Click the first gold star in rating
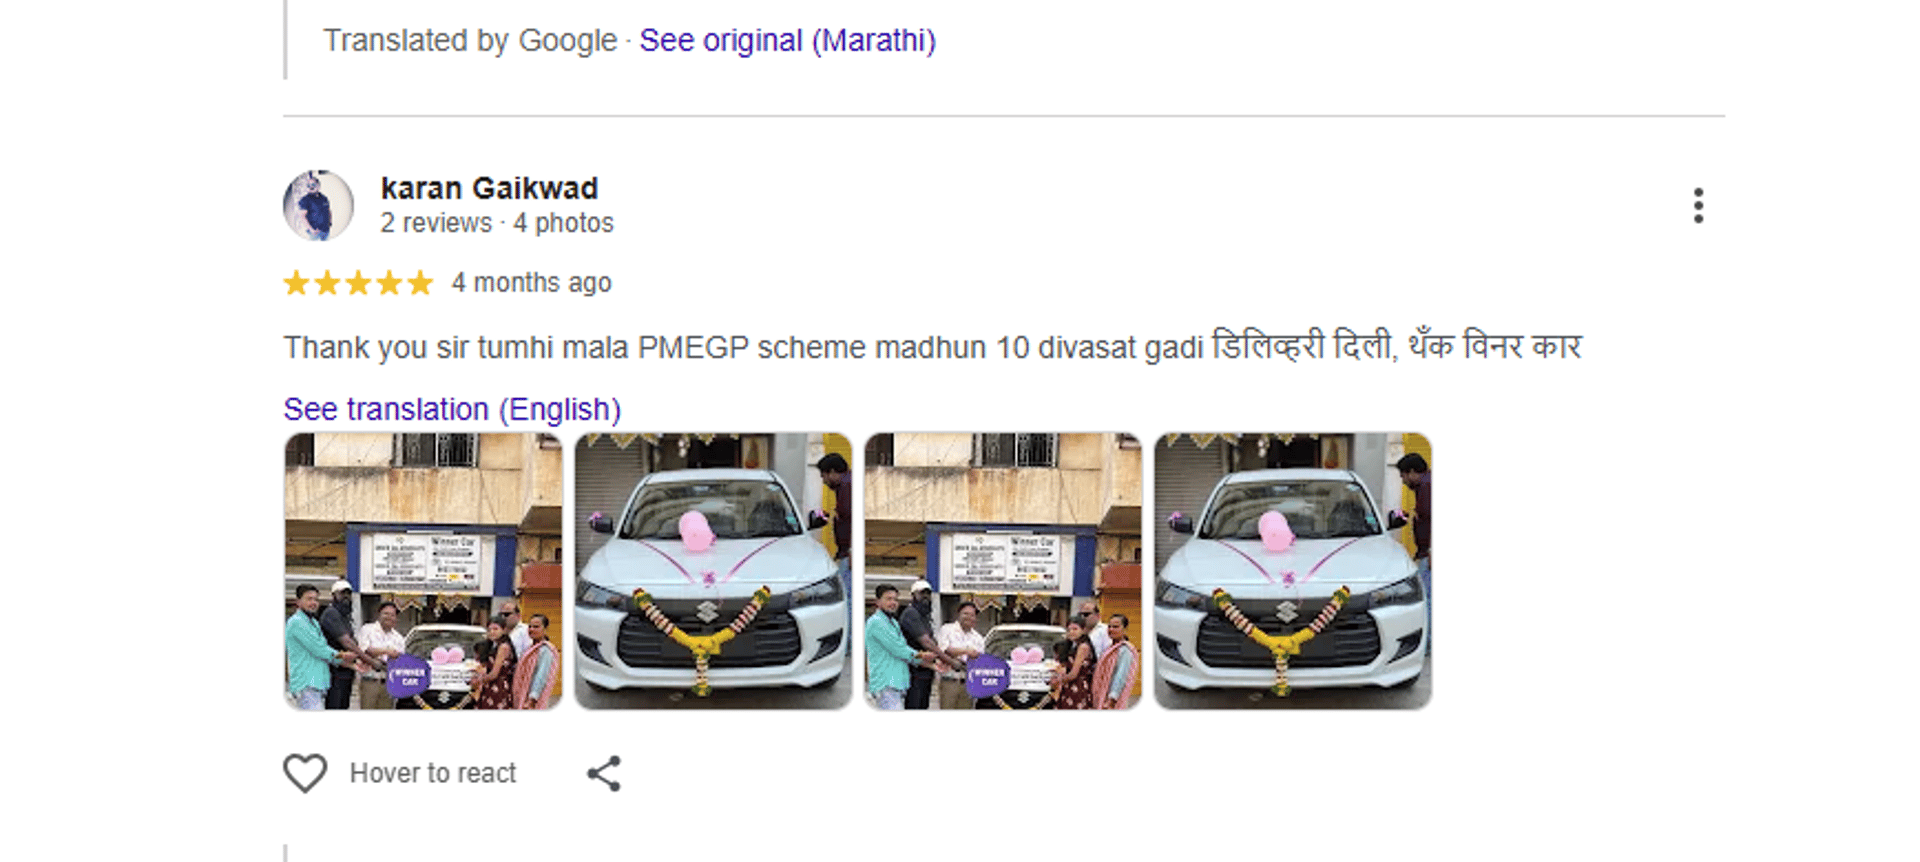Screen dimensions: 1920x862 pyautogui.click(x=296, y=283)
